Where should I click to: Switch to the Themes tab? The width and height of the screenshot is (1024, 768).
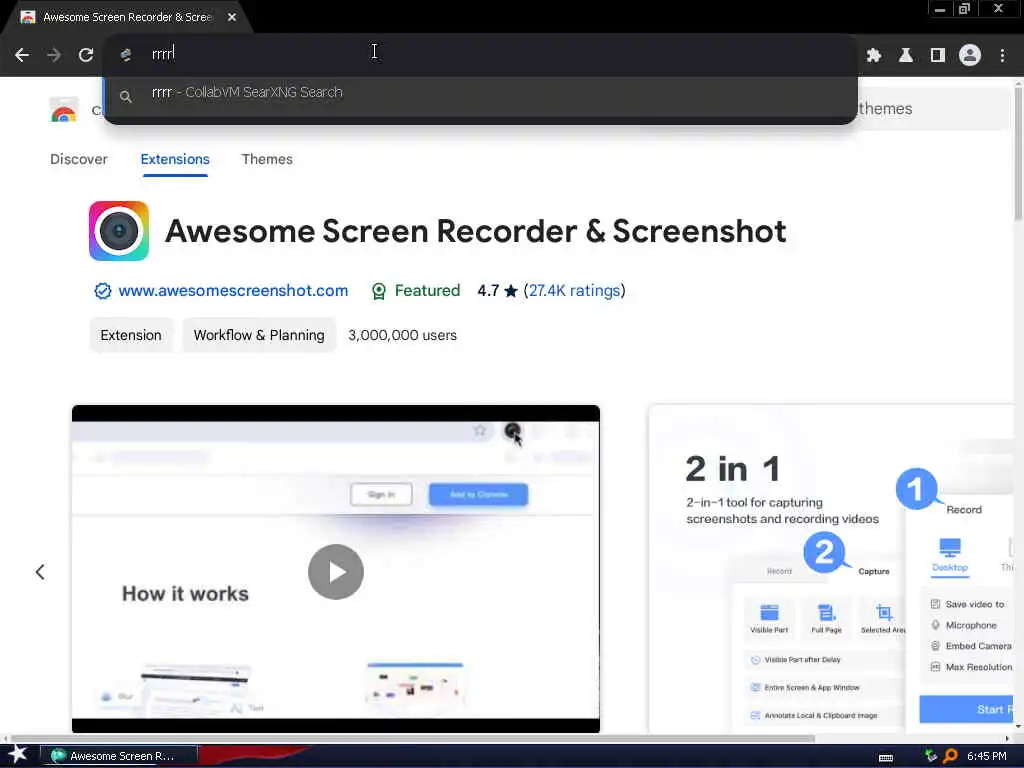point(267,159)
